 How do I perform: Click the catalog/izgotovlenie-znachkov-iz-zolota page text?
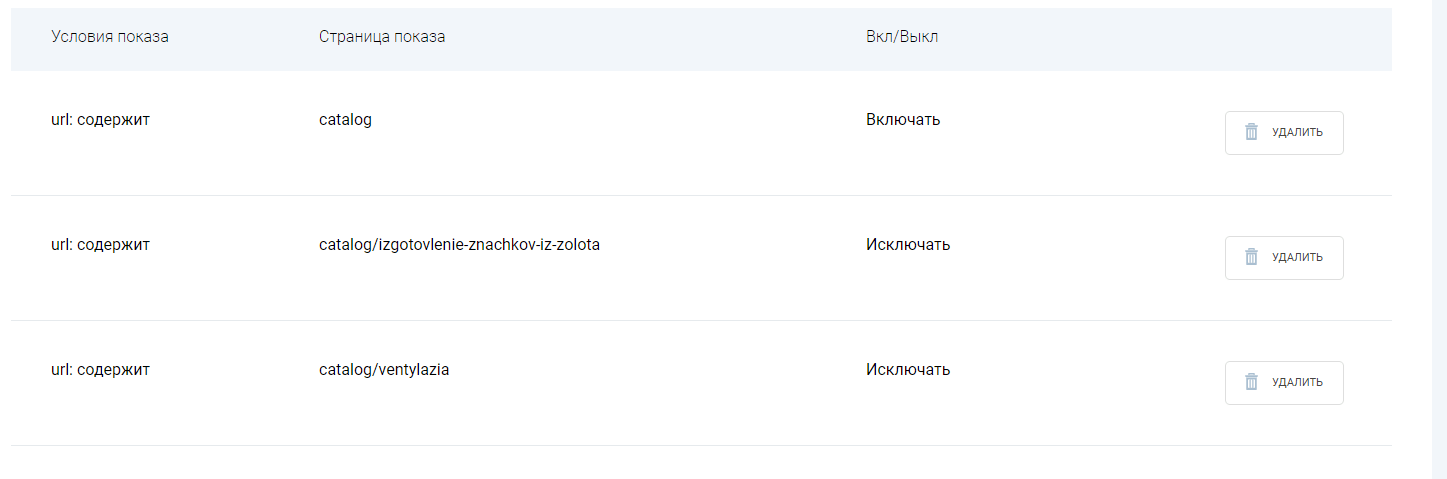(459, 245)
